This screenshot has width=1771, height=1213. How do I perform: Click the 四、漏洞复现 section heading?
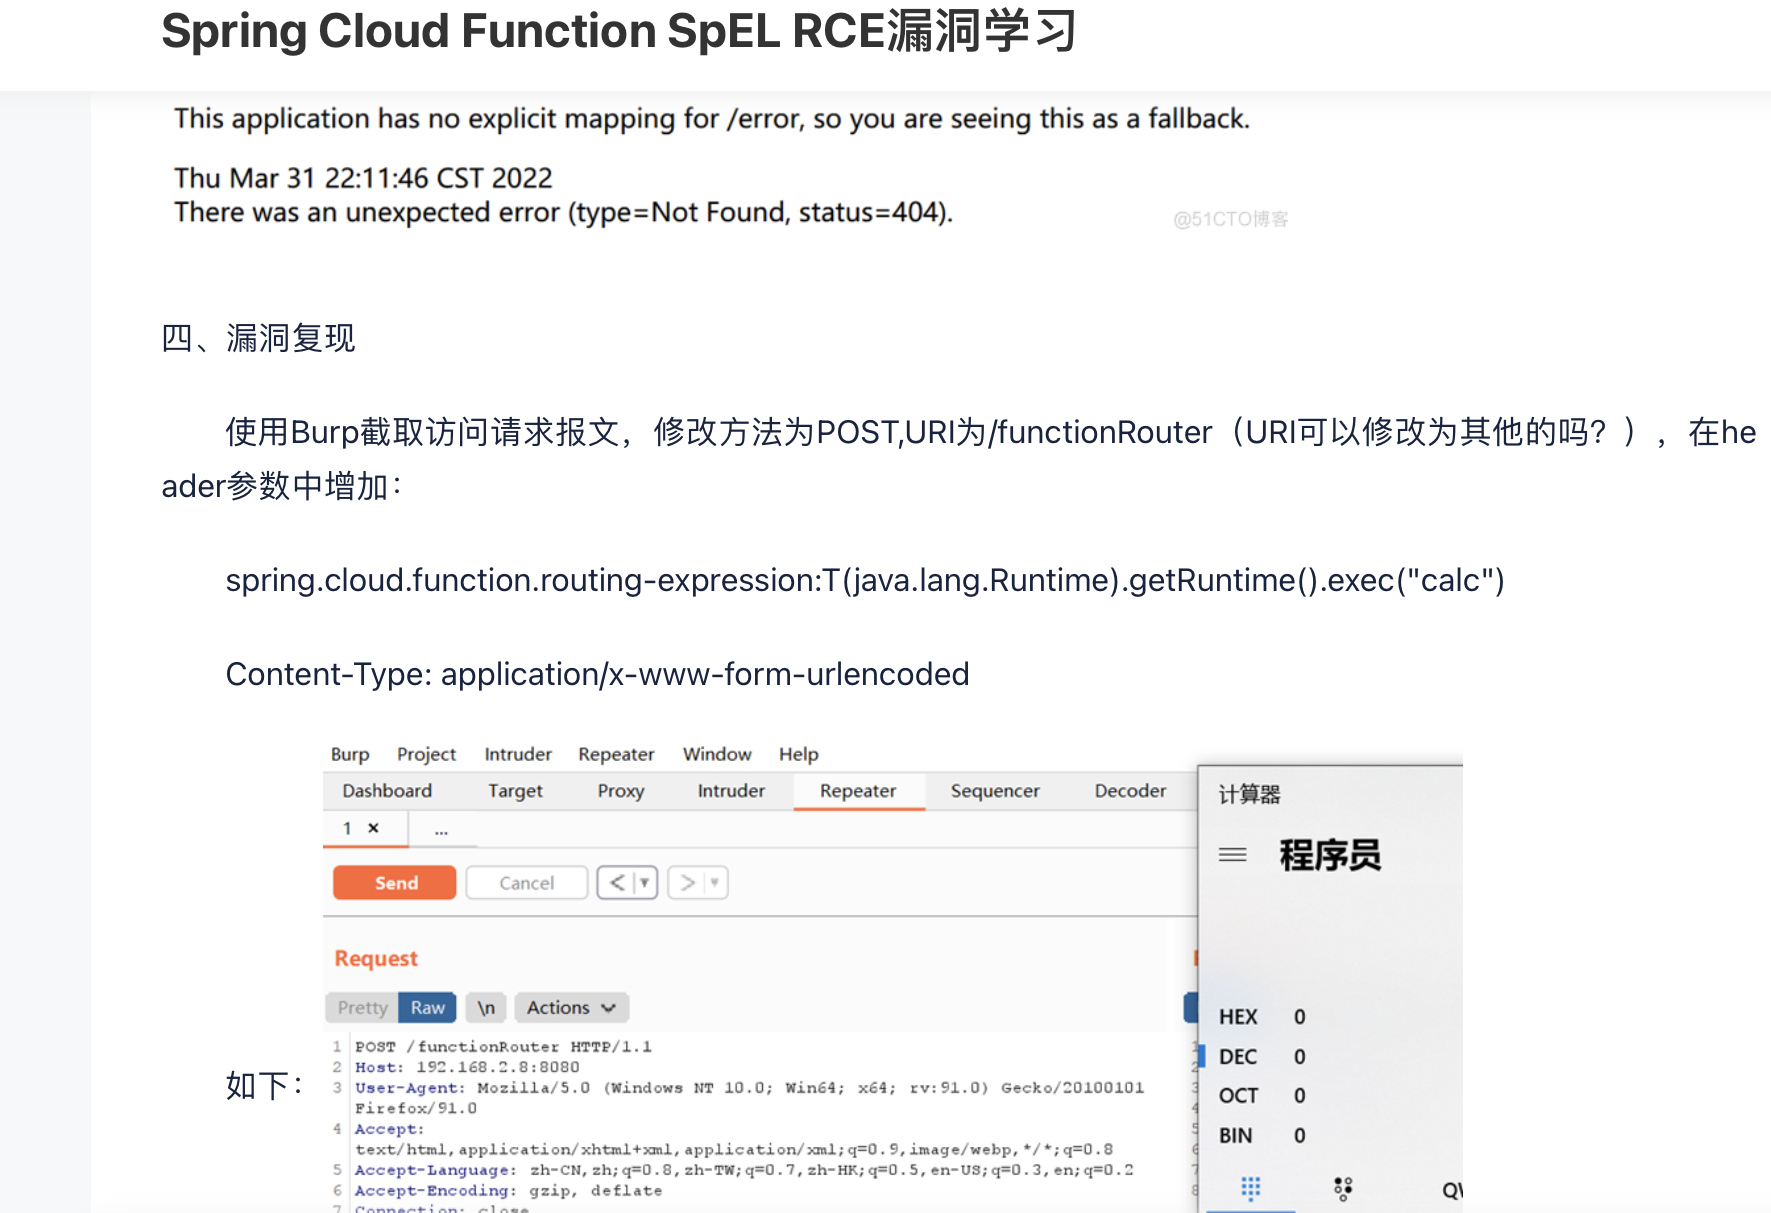point(258,338)
